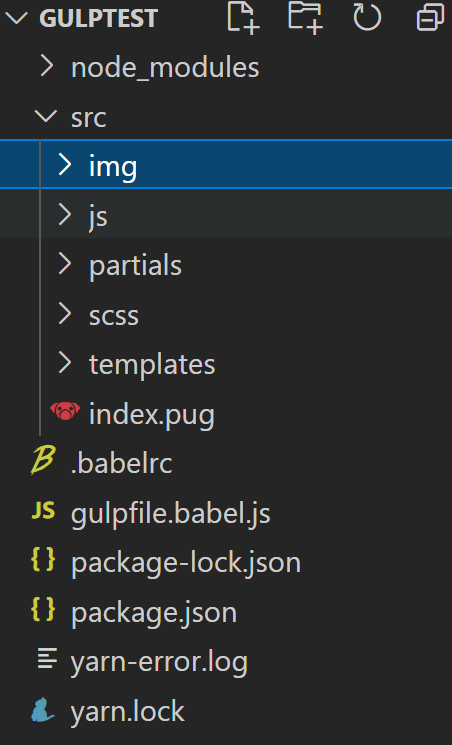Open the package.json file
Viewport: 452px width, 745px height.
pyautogui.click(x=154, y=613)
